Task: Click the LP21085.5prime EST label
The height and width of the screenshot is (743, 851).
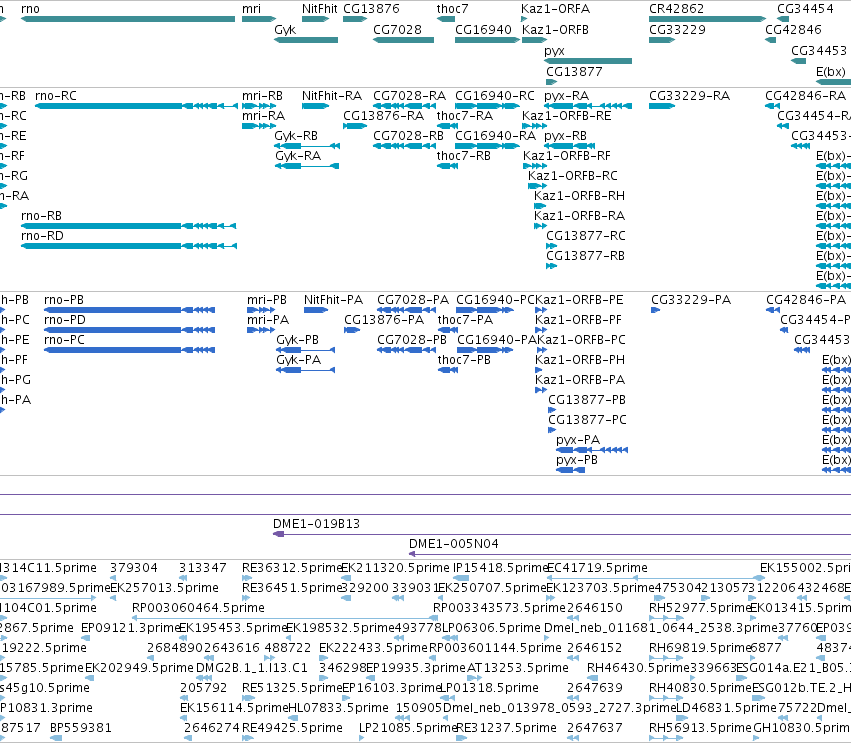Action: 409,728
